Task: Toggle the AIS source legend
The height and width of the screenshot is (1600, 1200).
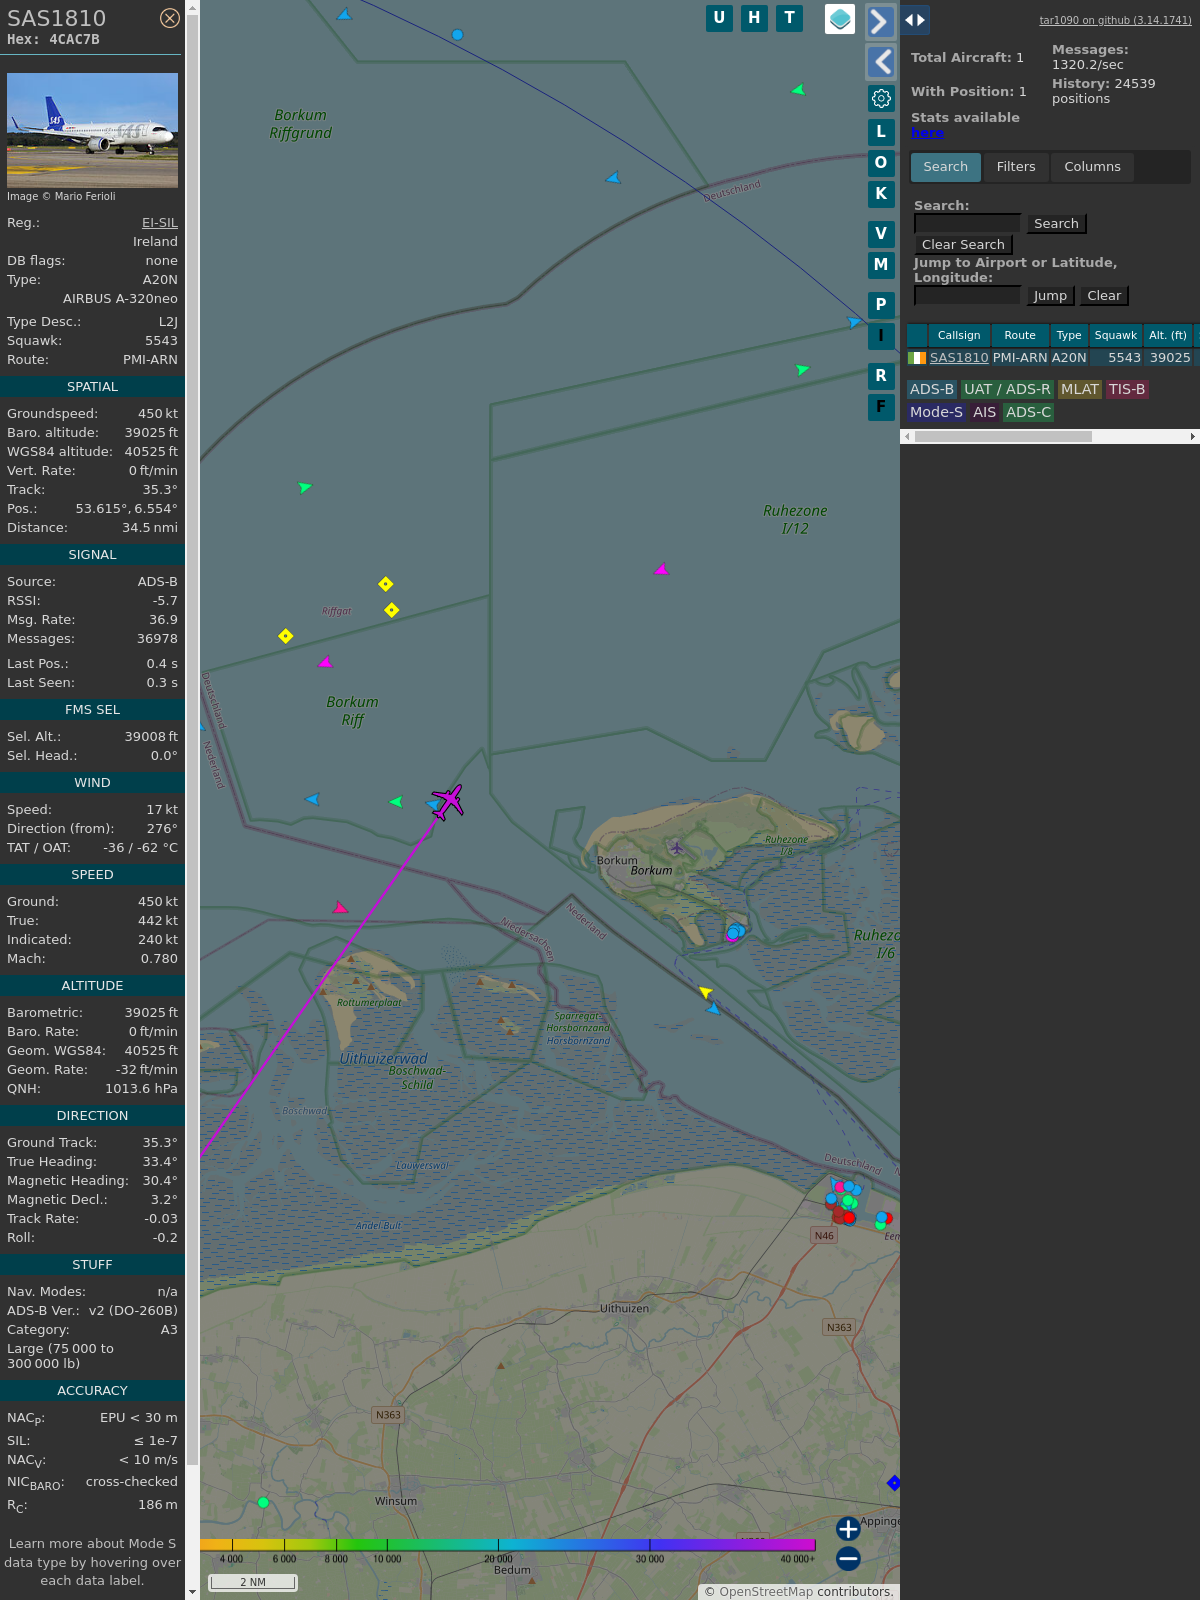Action: point(985,412)
